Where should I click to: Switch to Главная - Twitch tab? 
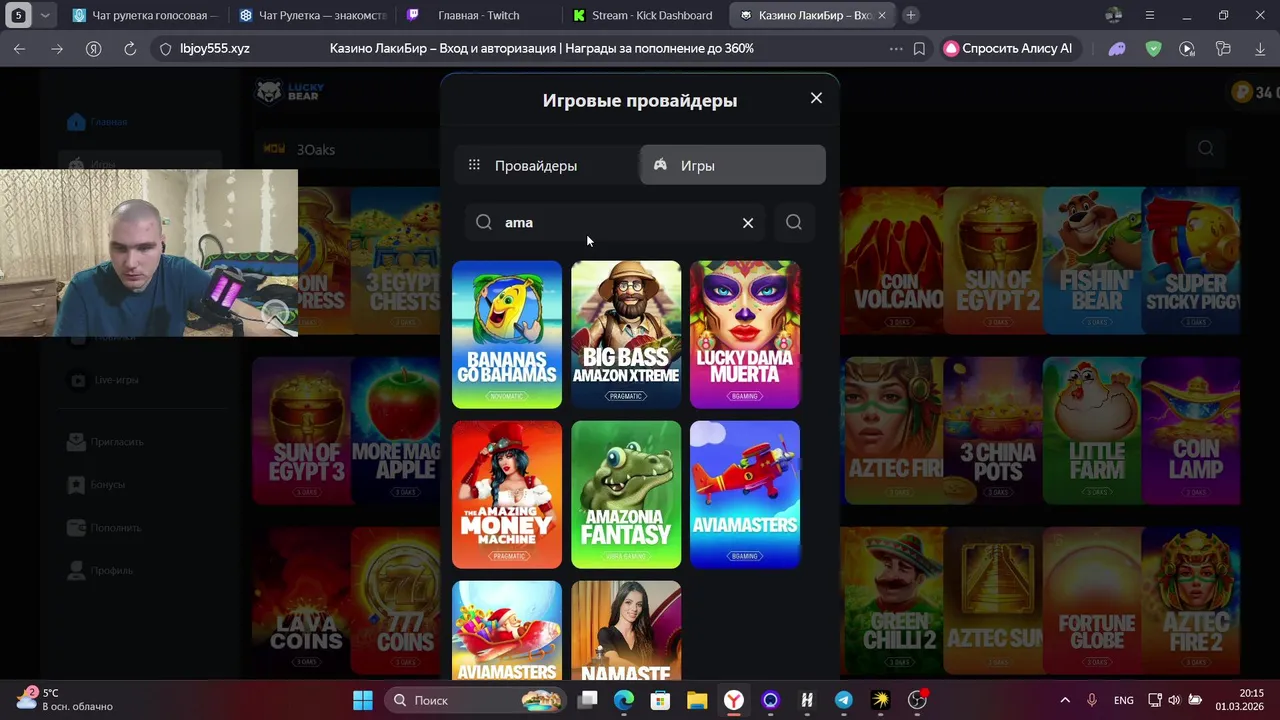479,15
